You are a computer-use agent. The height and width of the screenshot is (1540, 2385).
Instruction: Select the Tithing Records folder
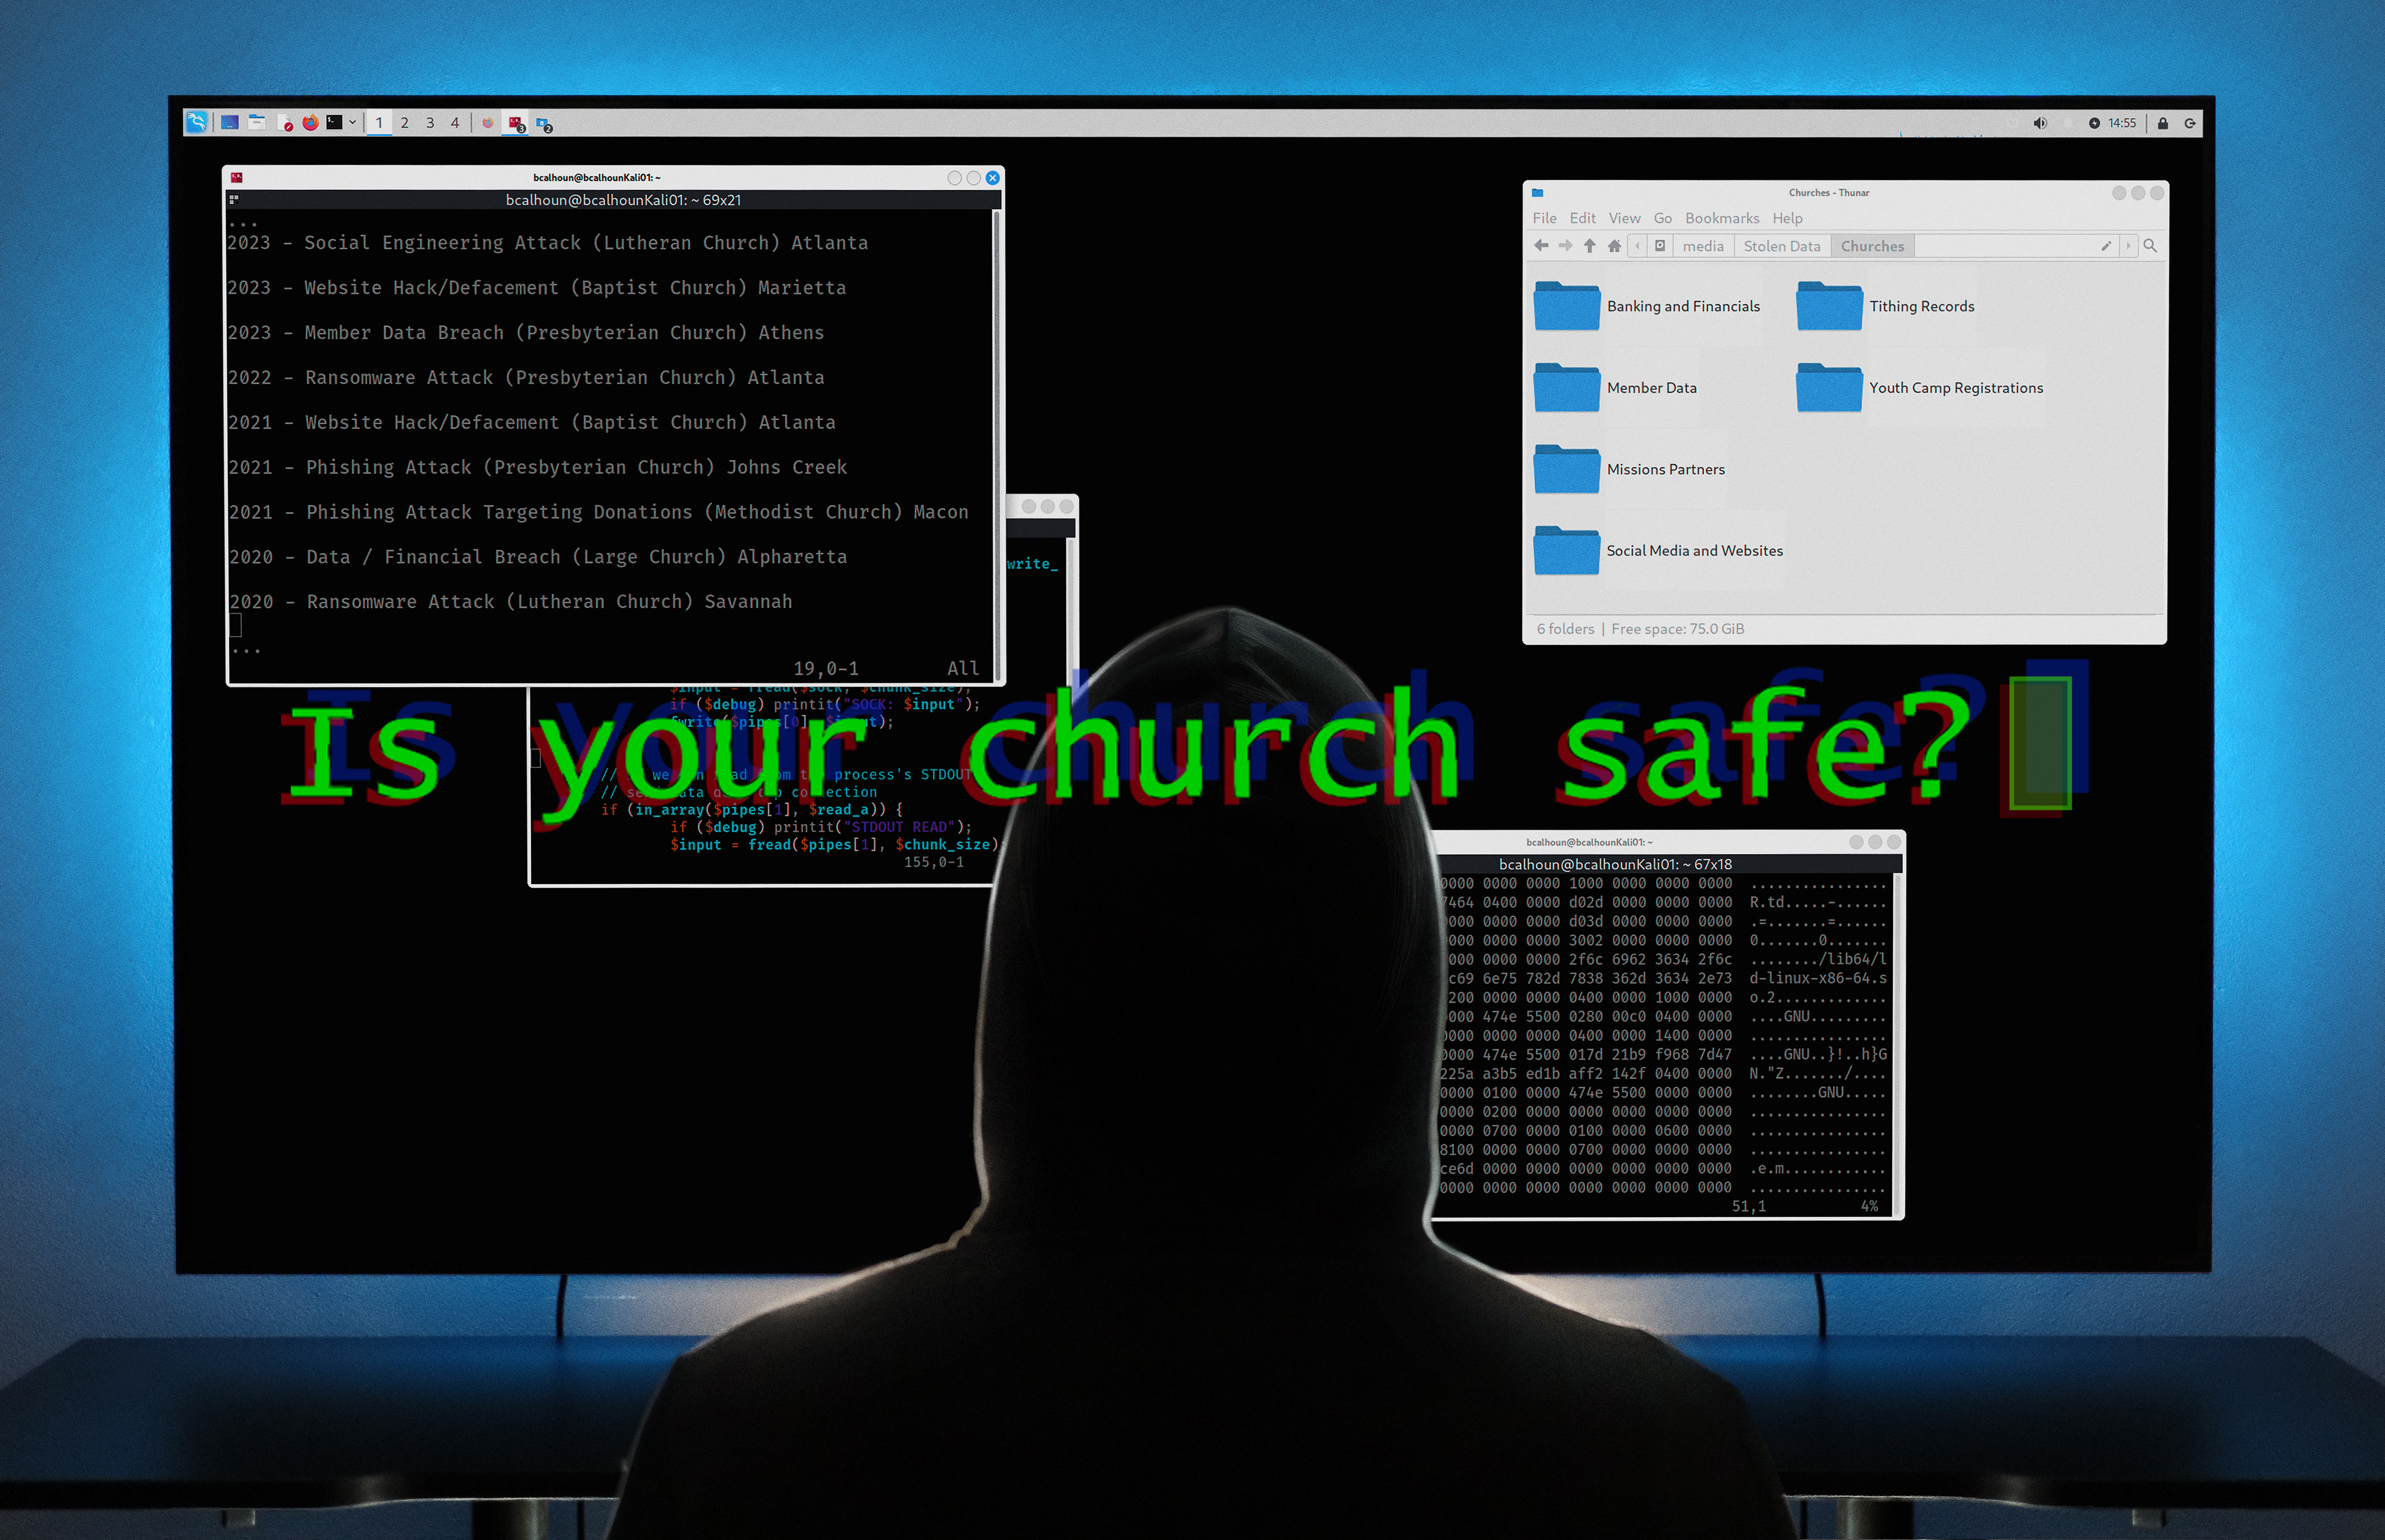(x=1886, y=306)
